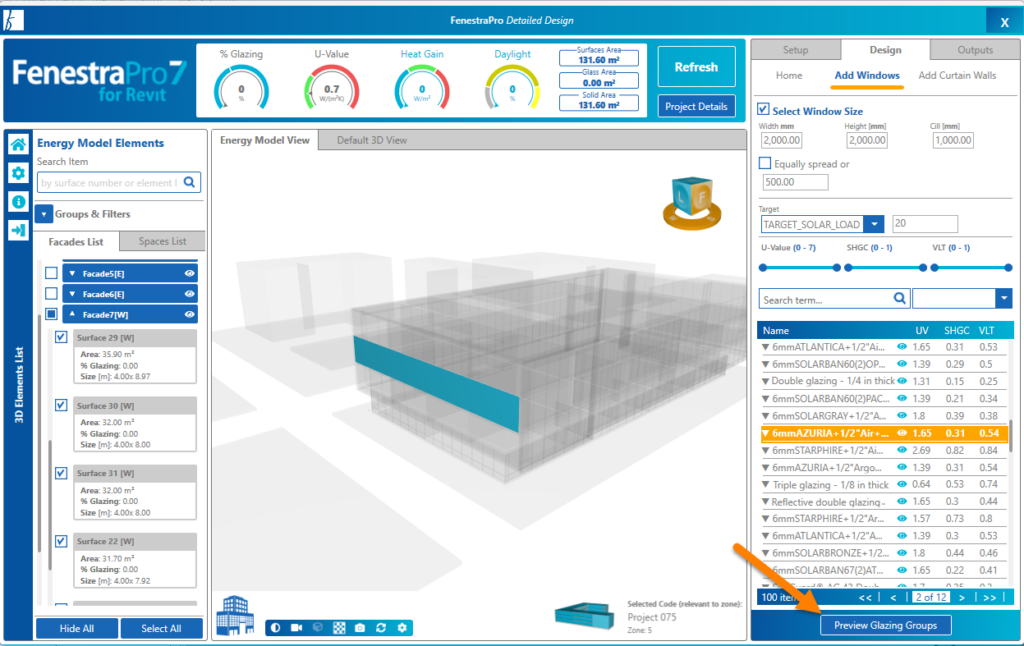Expand Groups & Filters section
The image size is (1024, 646).
tap(44, 214)
